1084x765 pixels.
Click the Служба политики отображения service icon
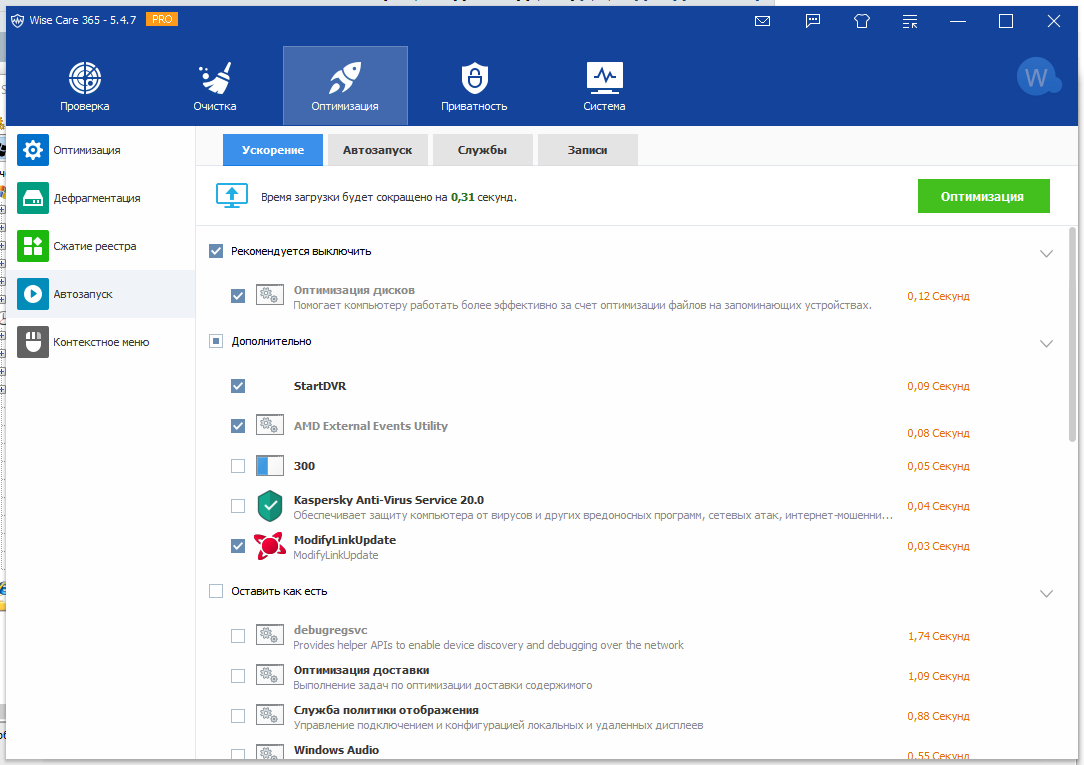point(270,715)
